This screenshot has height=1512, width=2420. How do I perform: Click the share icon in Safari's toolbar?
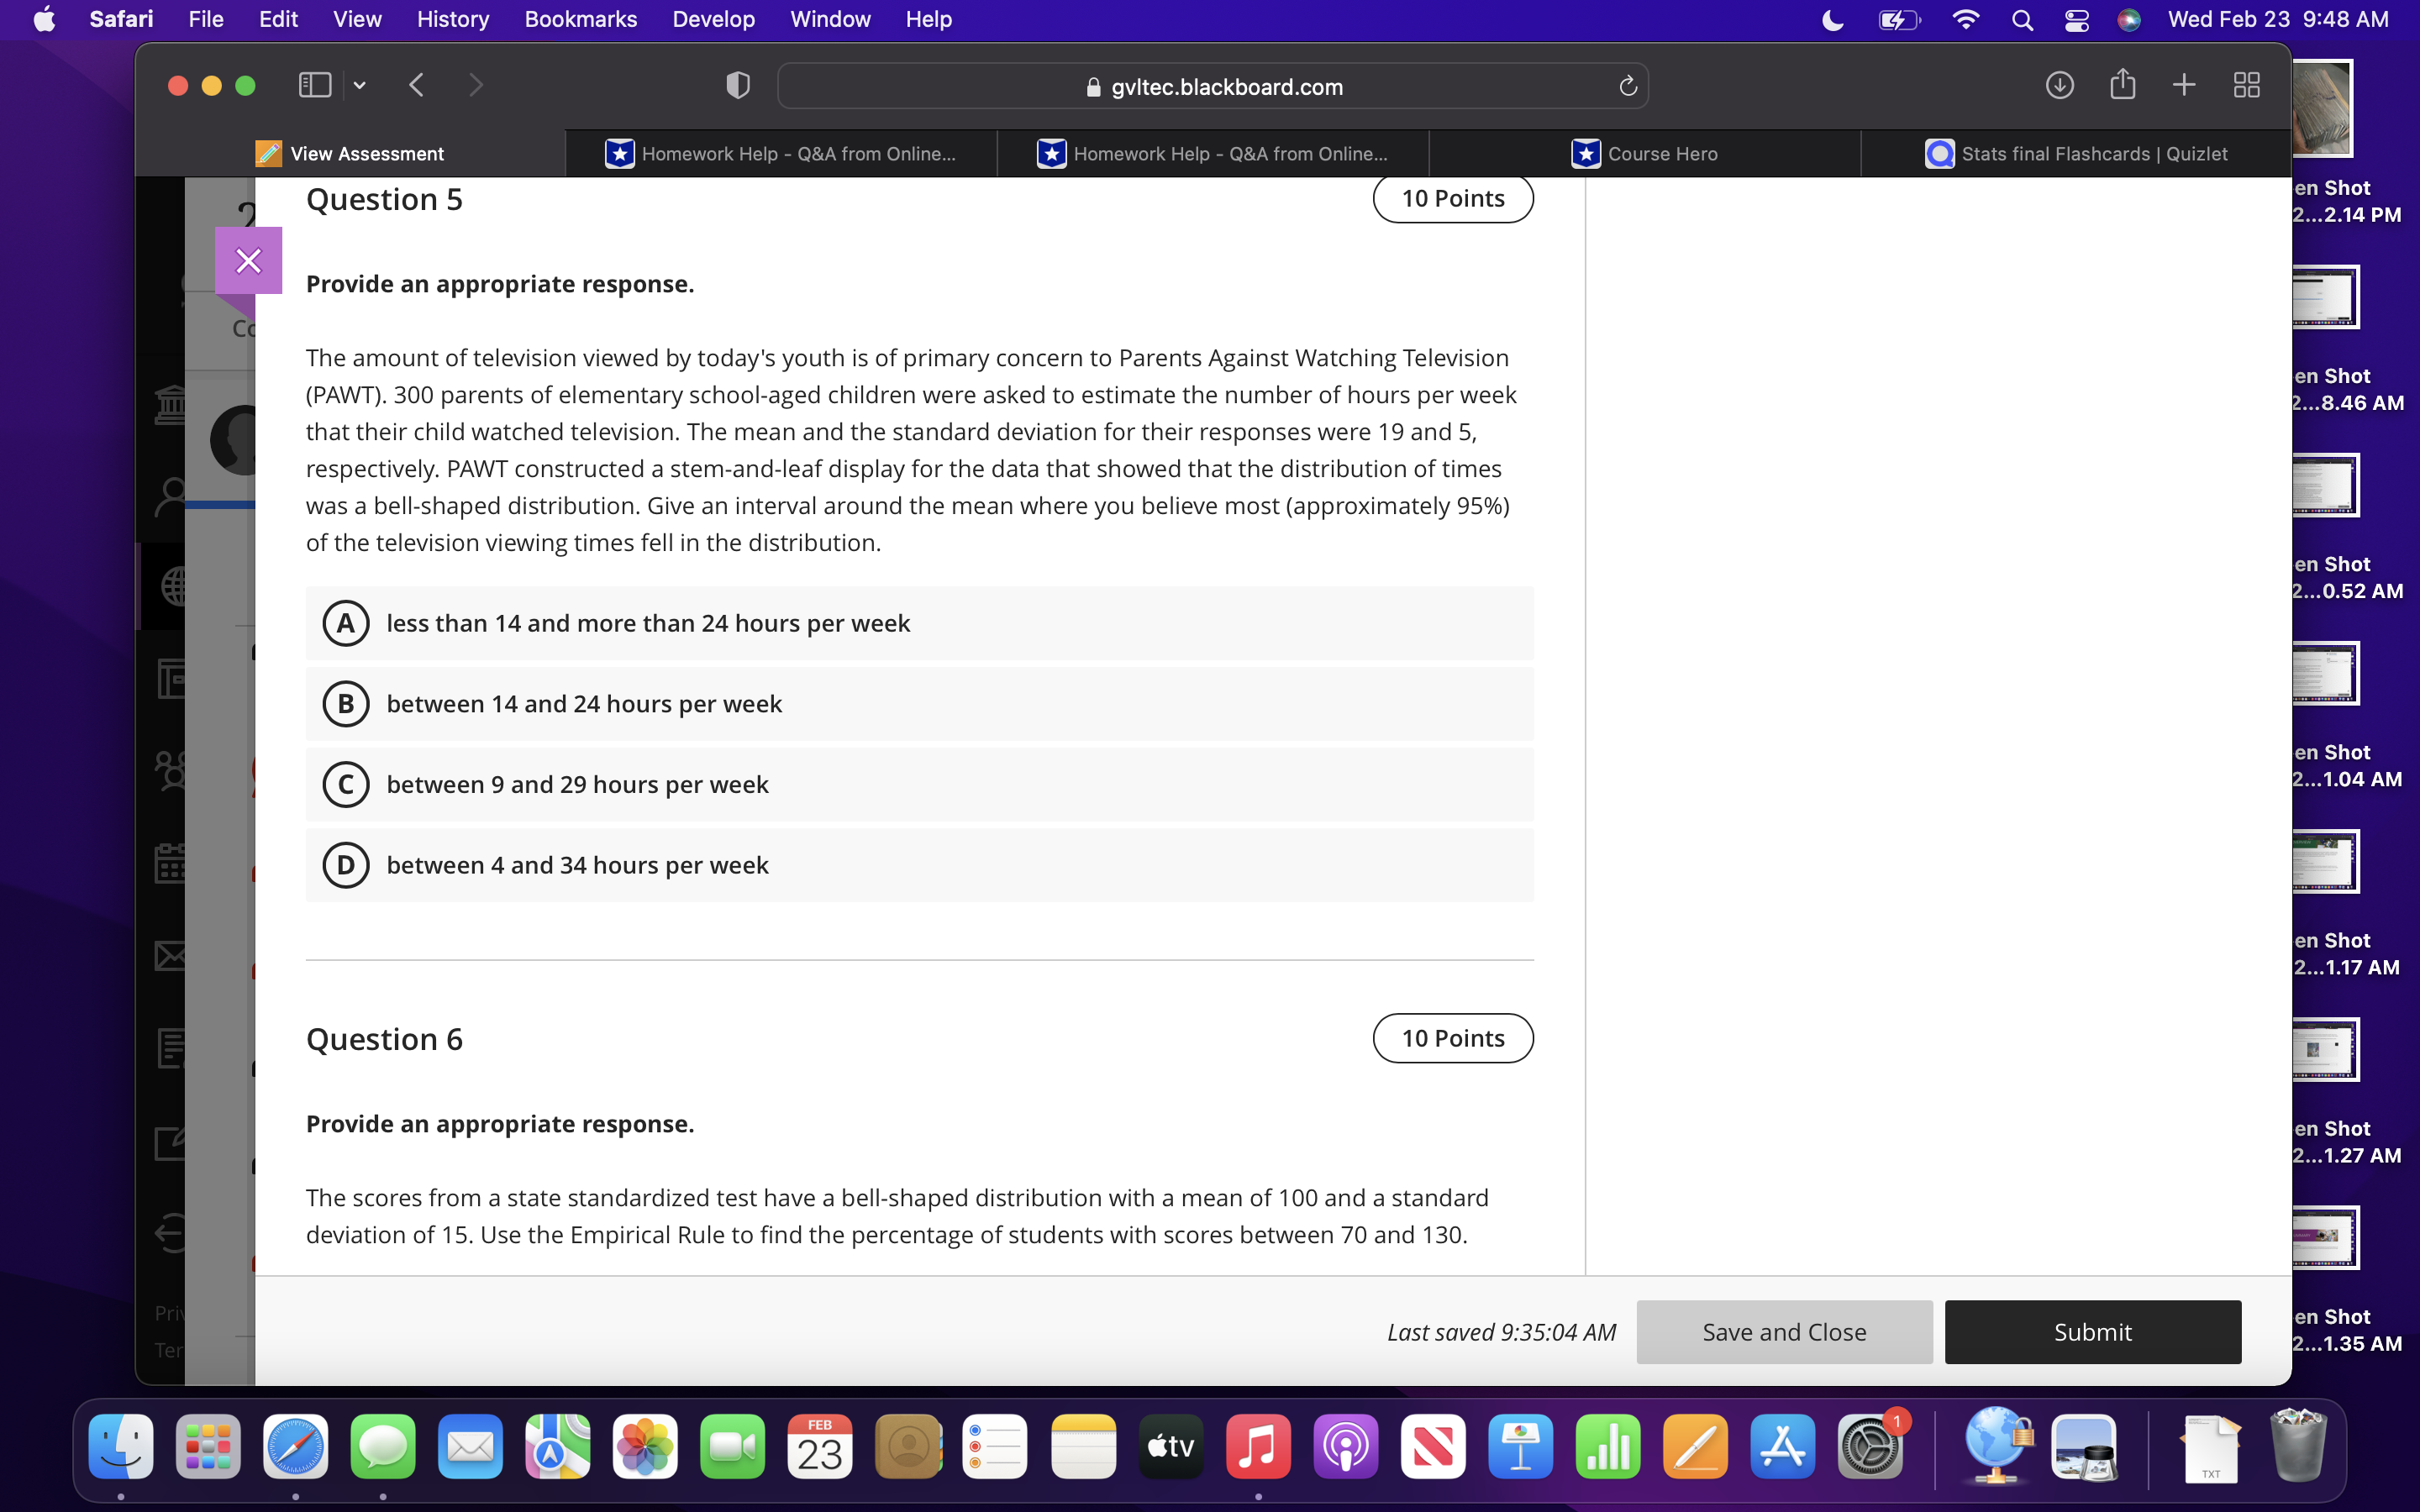pos(2122,85)
